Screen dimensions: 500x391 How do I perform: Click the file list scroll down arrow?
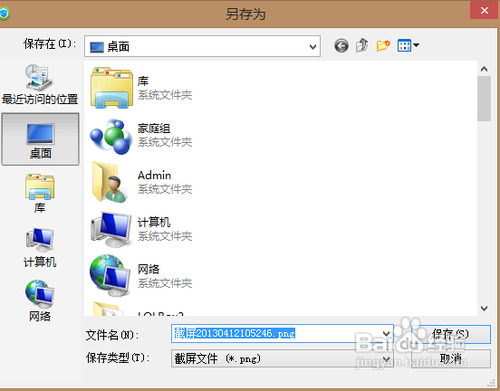[x=484, y=308]
